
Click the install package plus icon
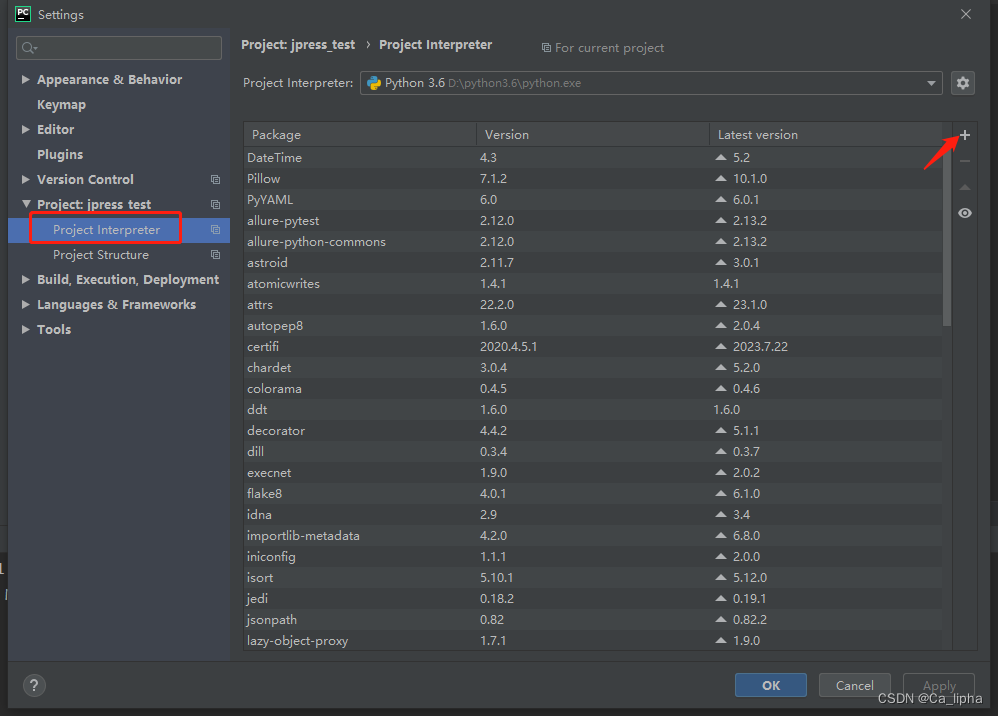coord(965,135)
